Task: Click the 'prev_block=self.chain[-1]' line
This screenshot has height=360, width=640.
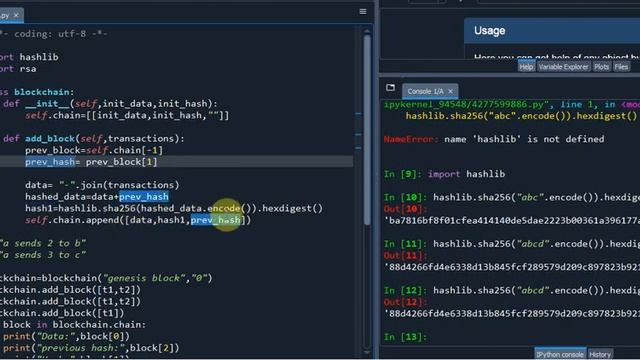Action: (x=94, y=150)
